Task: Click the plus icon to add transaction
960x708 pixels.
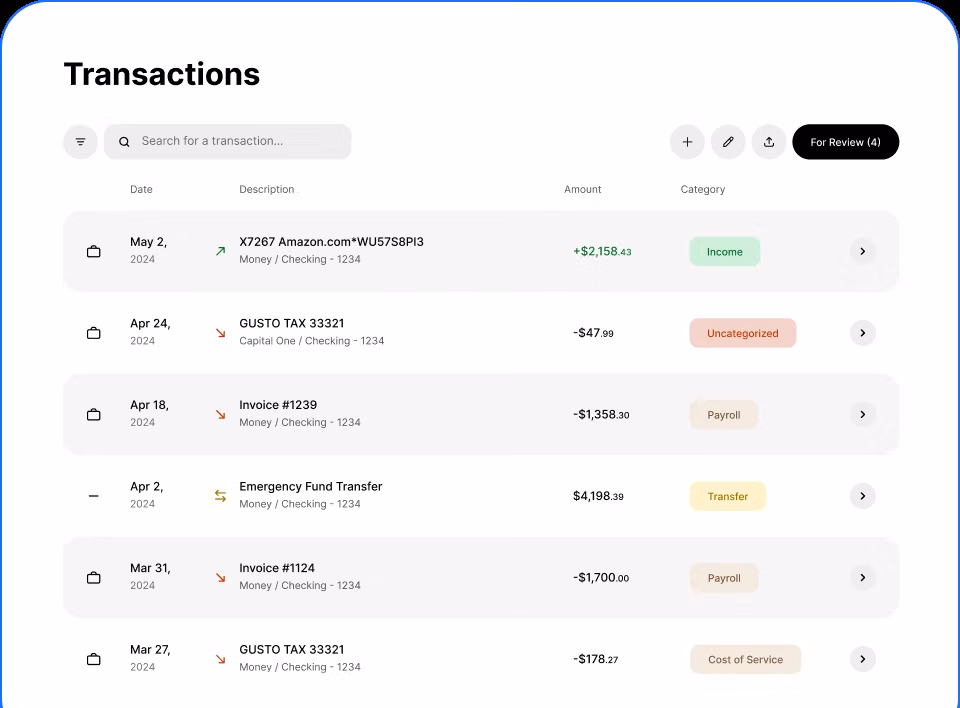Action: [x=687, y=142]
